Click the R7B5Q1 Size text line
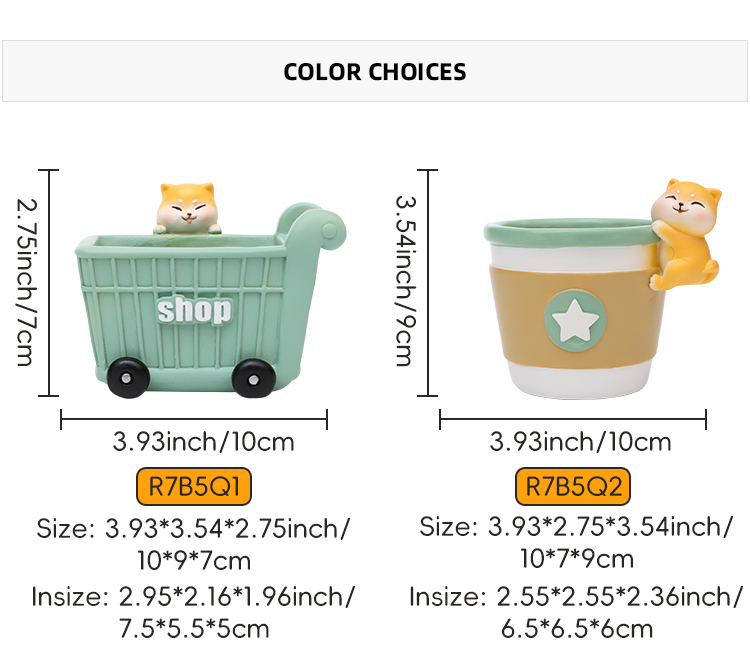This screenshot has height=658, width=750. (194, 544)
